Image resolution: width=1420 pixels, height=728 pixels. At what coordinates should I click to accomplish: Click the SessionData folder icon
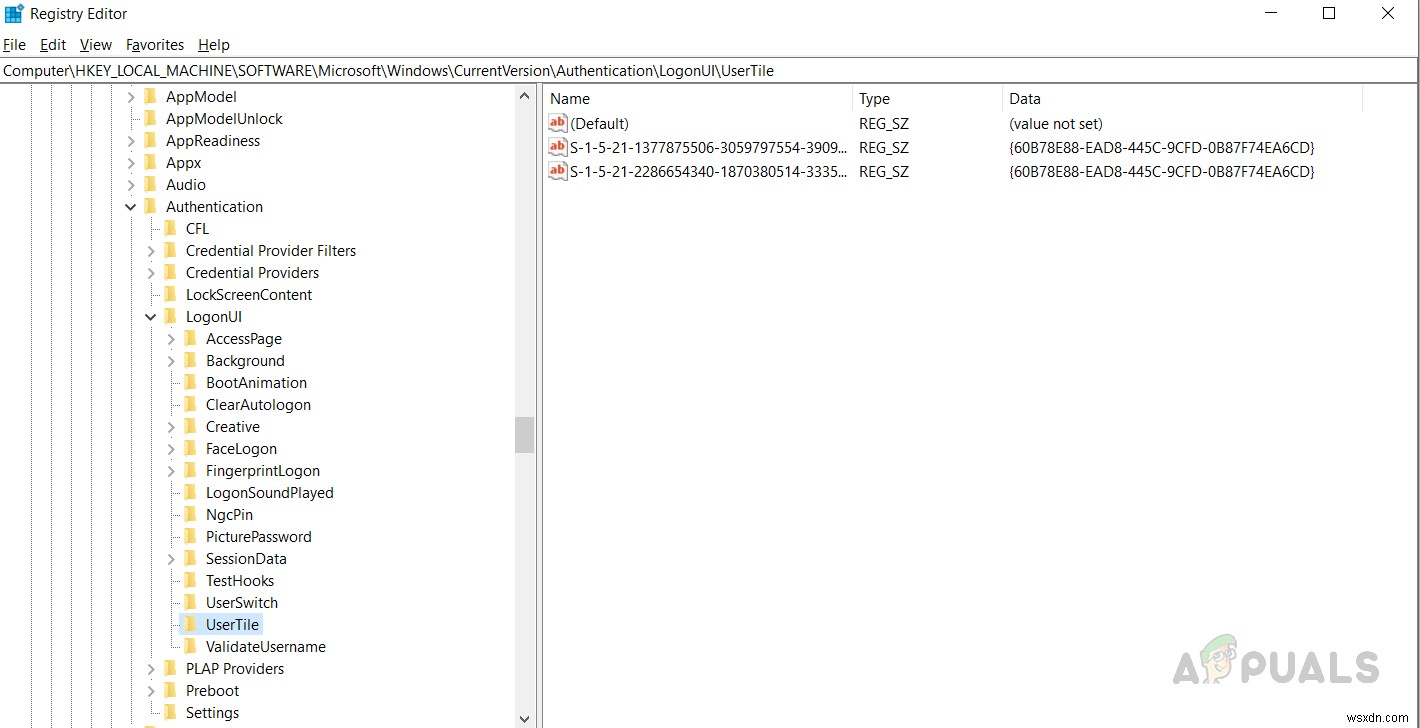pyautogui.click(x=191, y=559)
